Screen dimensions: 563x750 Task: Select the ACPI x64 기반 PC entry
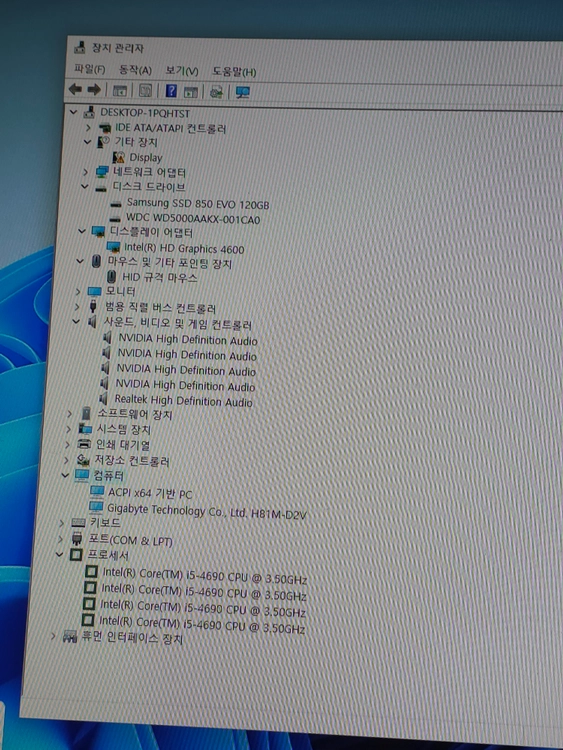[x=150, y=493]
